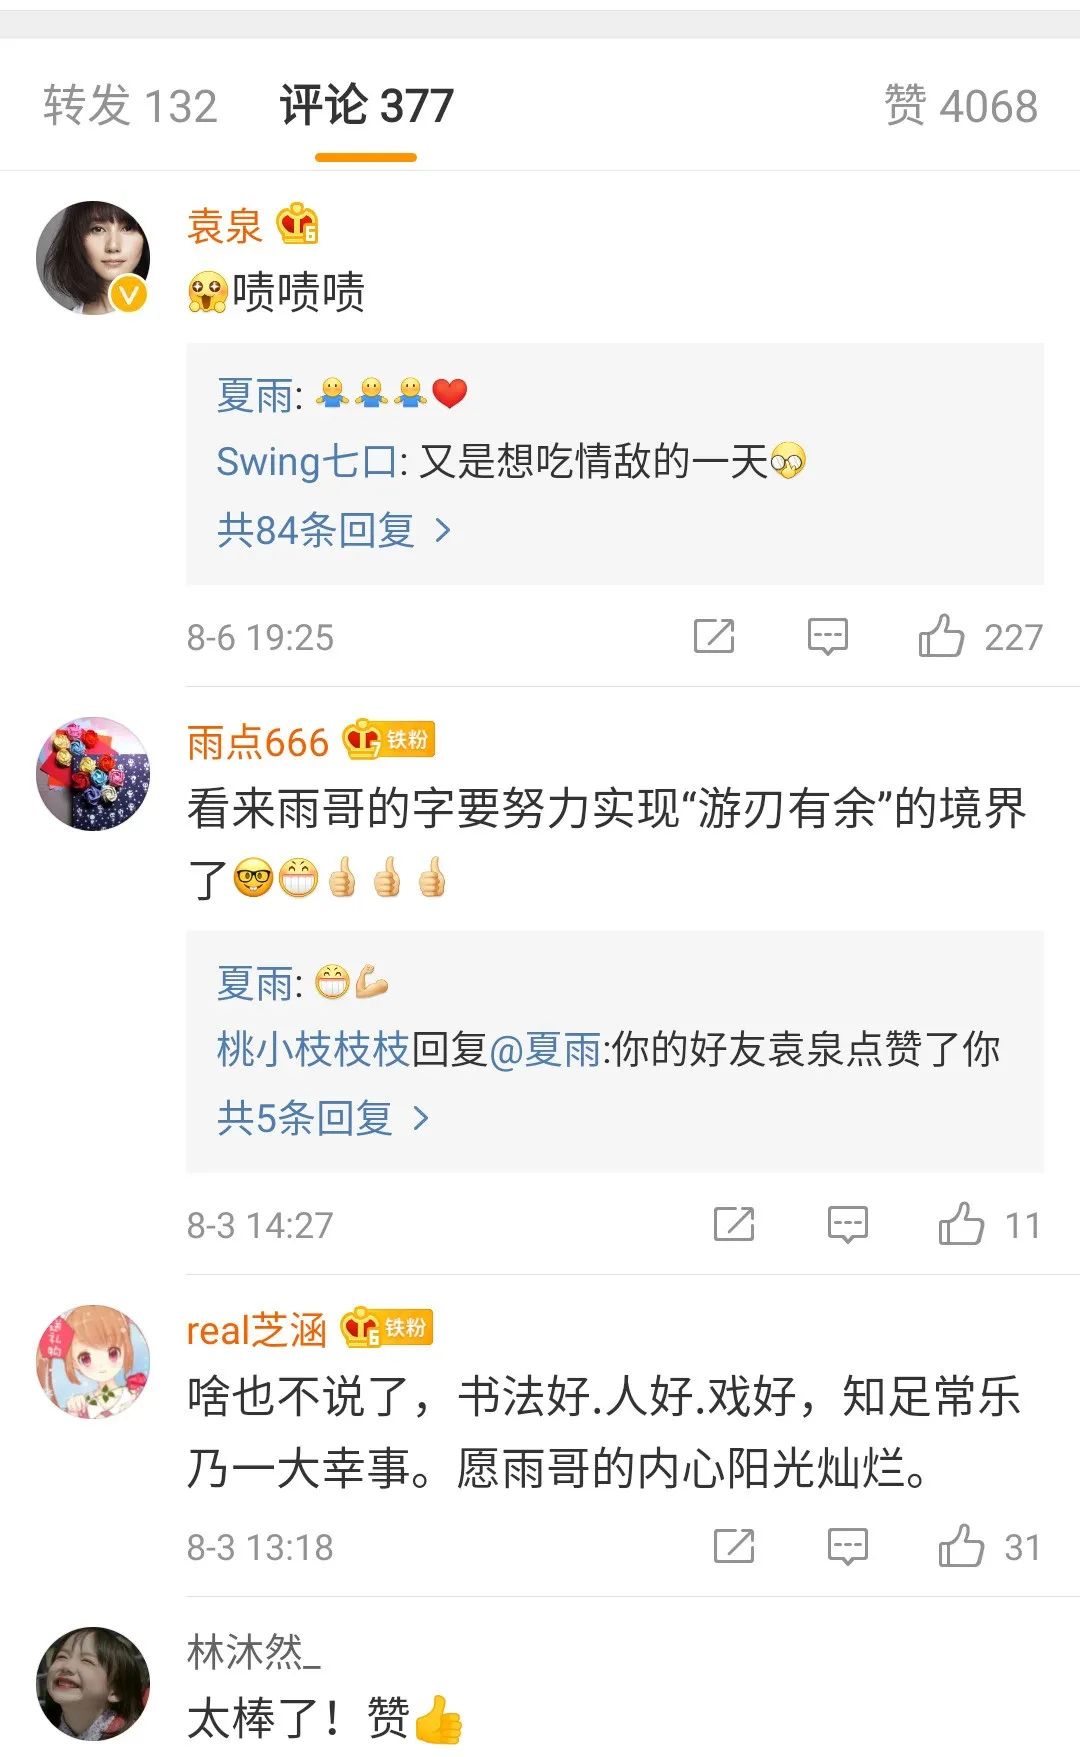This screenshot has width=1080, height=1757.
Task: Tap 铁粉 badge next to real芝涵
Action: 386,1328
